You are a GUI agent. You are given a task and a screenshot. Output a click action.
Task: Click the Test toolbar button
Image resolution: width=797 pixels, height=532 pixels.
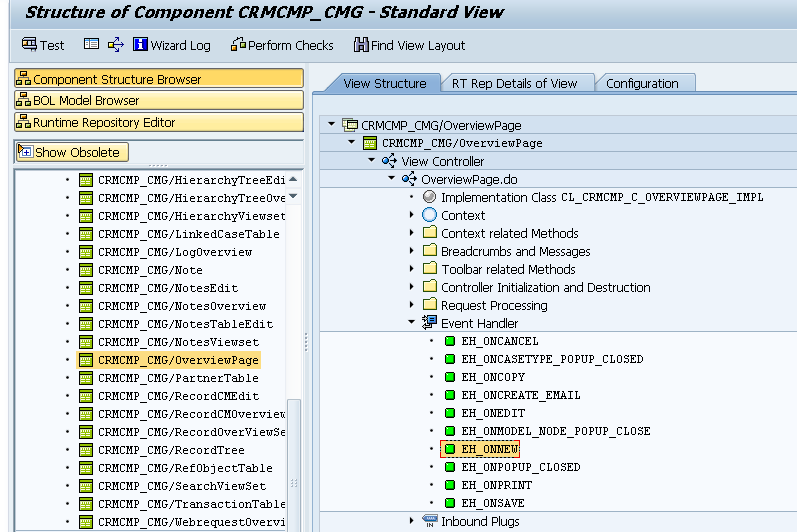(x=42, y=45)
